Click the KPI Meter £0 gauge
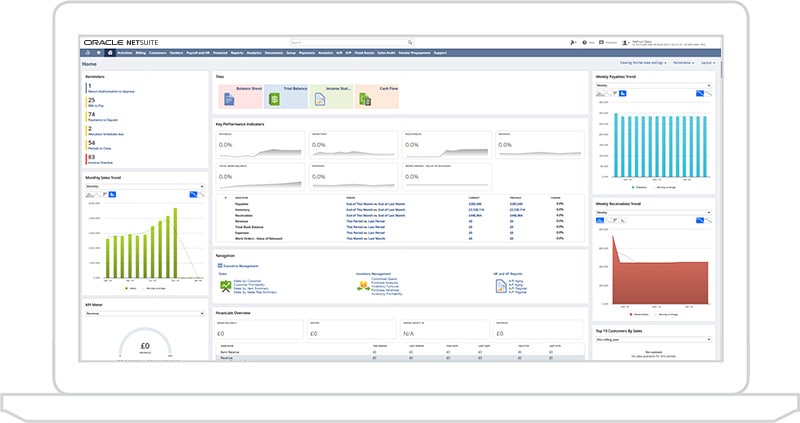 145,344
